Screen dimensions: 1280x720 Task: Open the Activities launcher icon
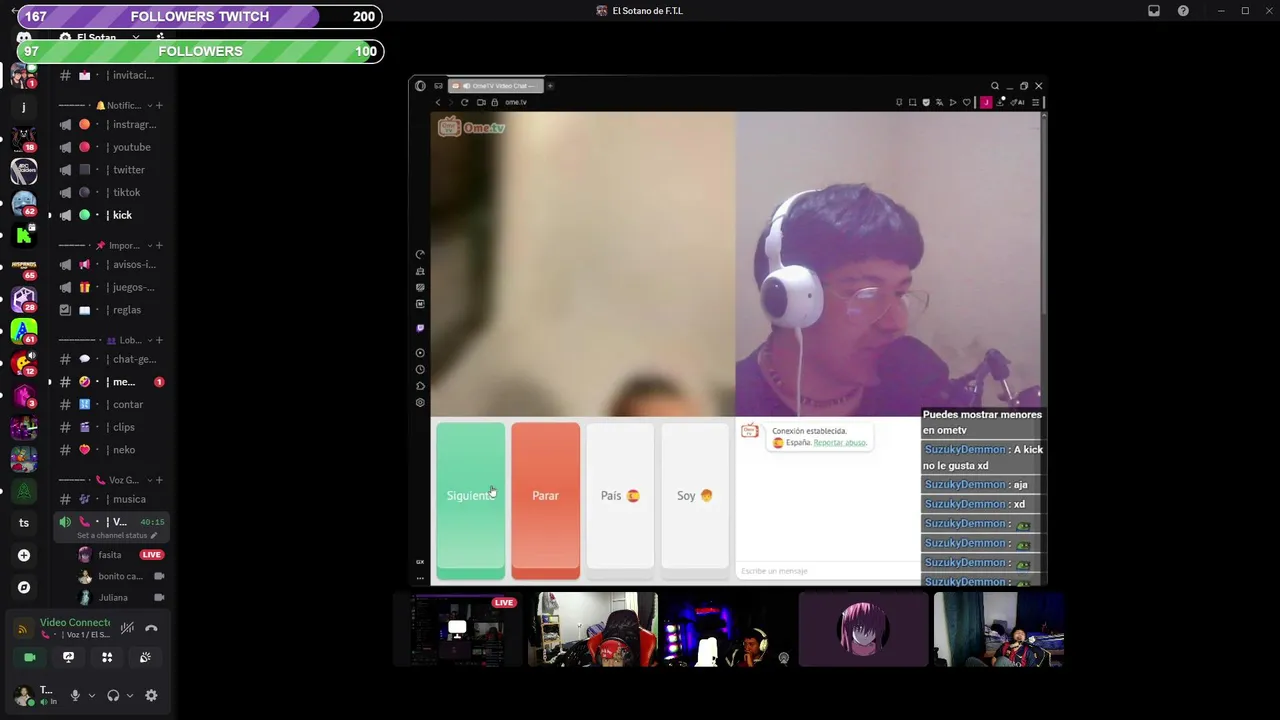pos(107,657)
